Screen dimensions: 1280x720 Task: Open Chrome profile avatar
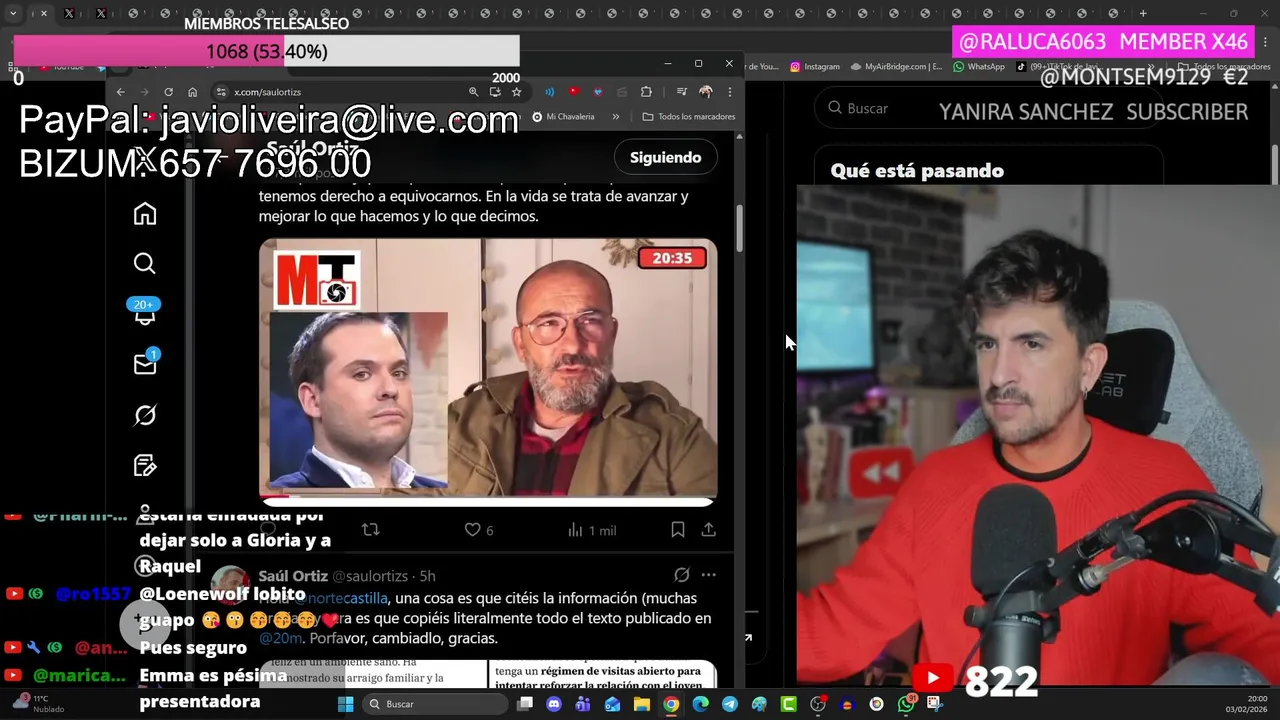tap(706, 92)
